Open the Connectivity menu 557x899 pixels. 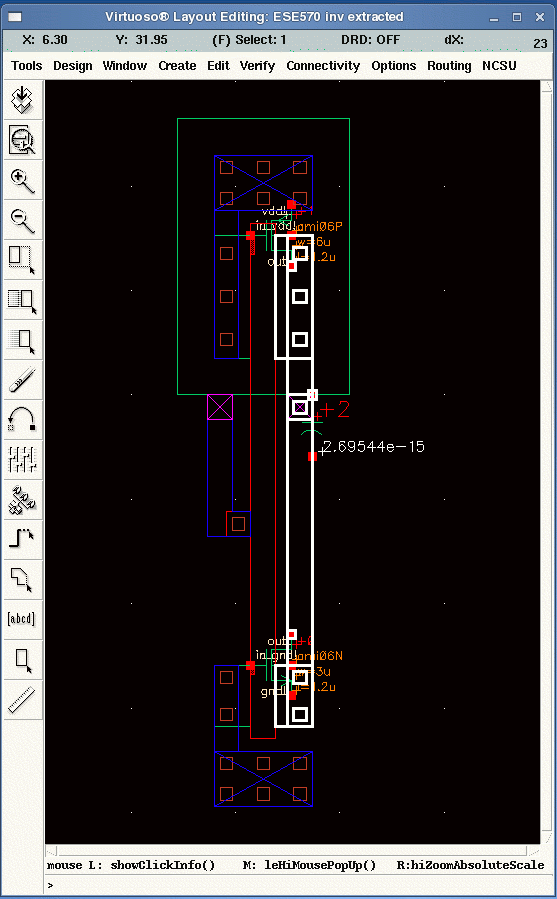tap(323, 66)
